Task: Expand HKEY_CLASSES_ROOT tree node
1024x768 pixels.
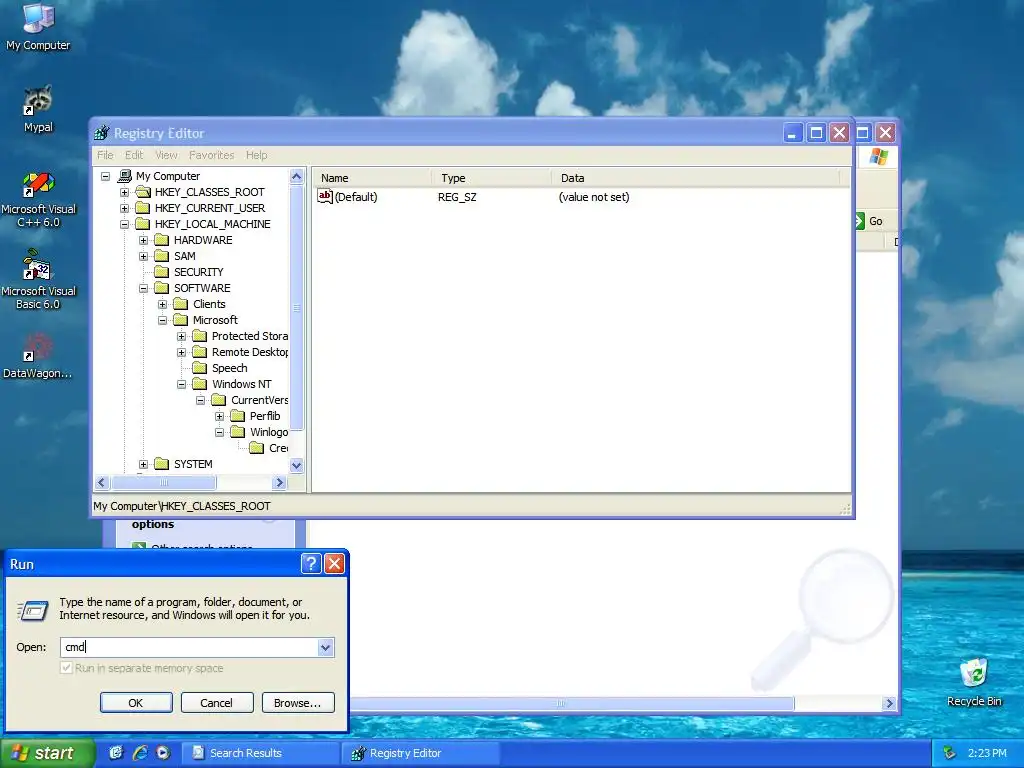Action: (x=124, y=192)
